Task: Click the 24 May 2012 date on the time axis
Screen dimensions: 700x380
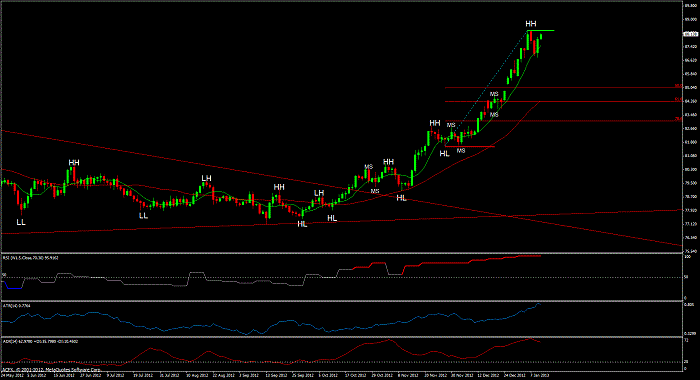Action: pyautogui.click(x=12, y=376)
